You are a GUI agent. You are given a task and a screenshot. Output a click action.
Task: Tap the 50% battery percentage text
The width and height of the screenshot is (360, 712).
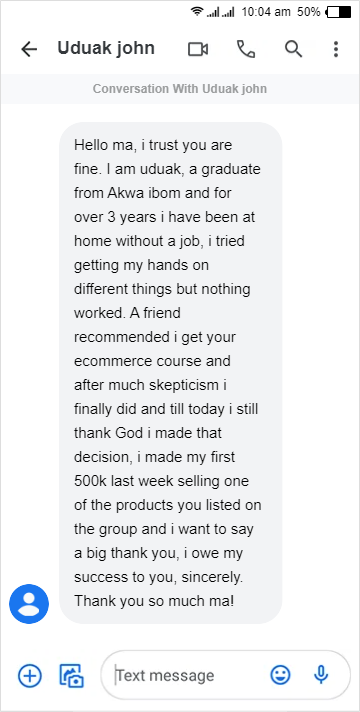tap(309, 12)
